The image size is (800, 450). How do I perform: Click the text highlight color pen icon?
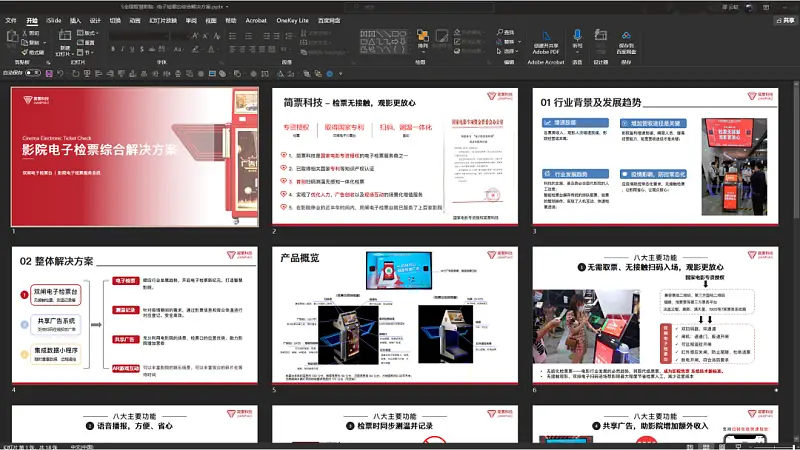point(195,49)
